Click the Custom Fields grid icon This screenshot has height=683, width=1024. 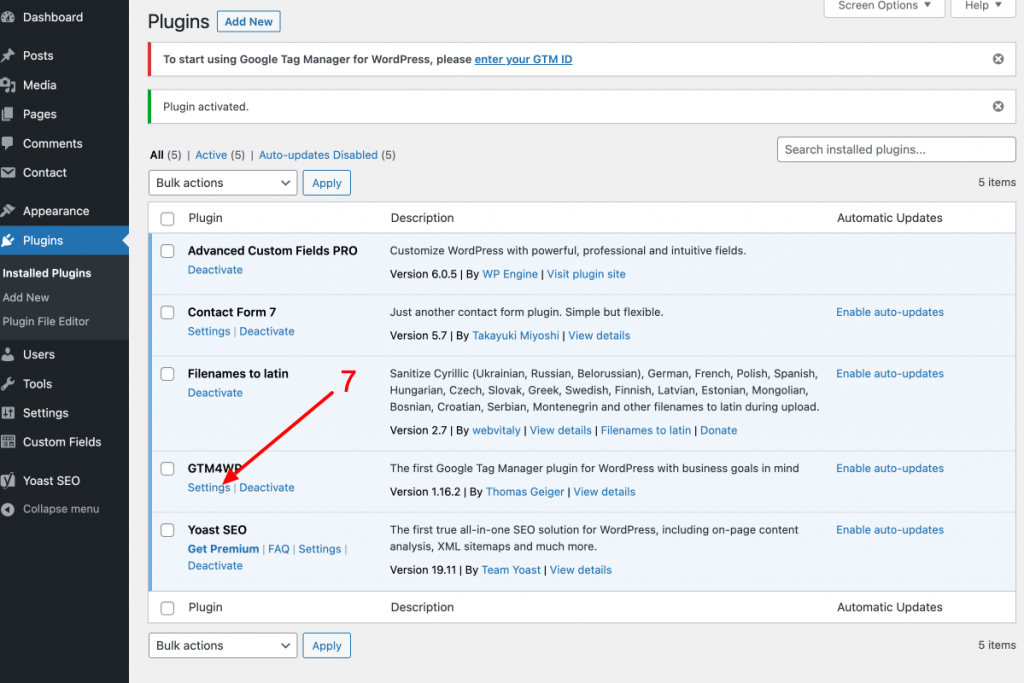[x=8, y=442]
